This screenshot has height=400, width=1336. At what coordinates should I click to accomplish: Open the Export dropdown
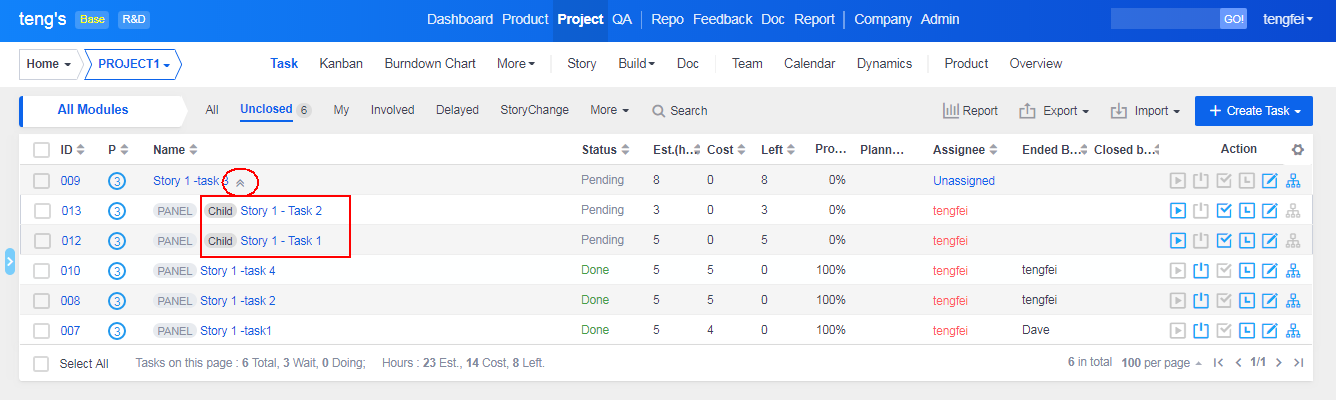click(x=1054, y=111)
